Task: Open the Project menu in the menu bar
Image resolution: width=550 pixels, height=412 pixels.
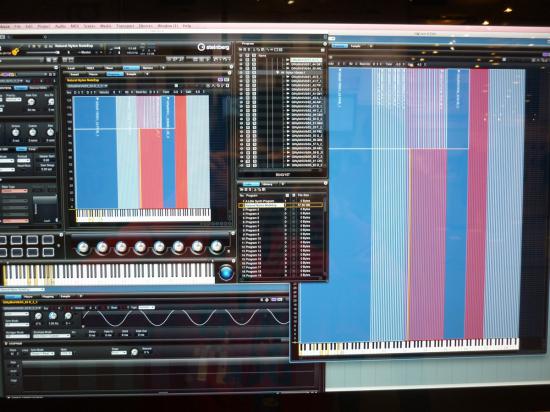Action: [x=44, y=26]
